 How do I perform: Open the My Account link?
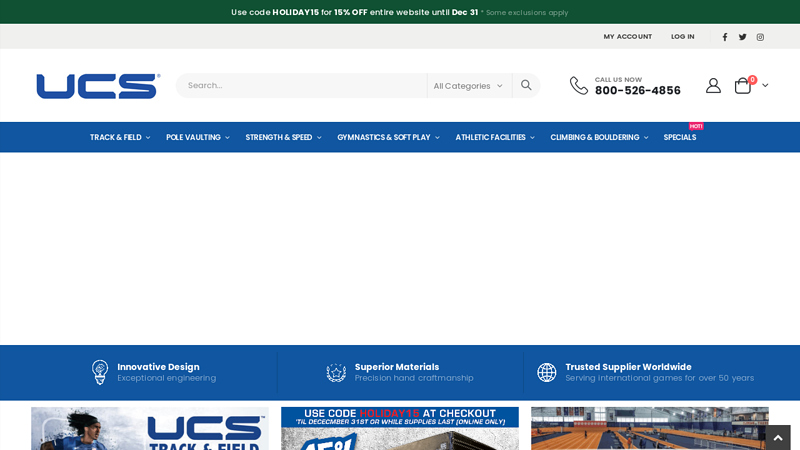(628, 37)
